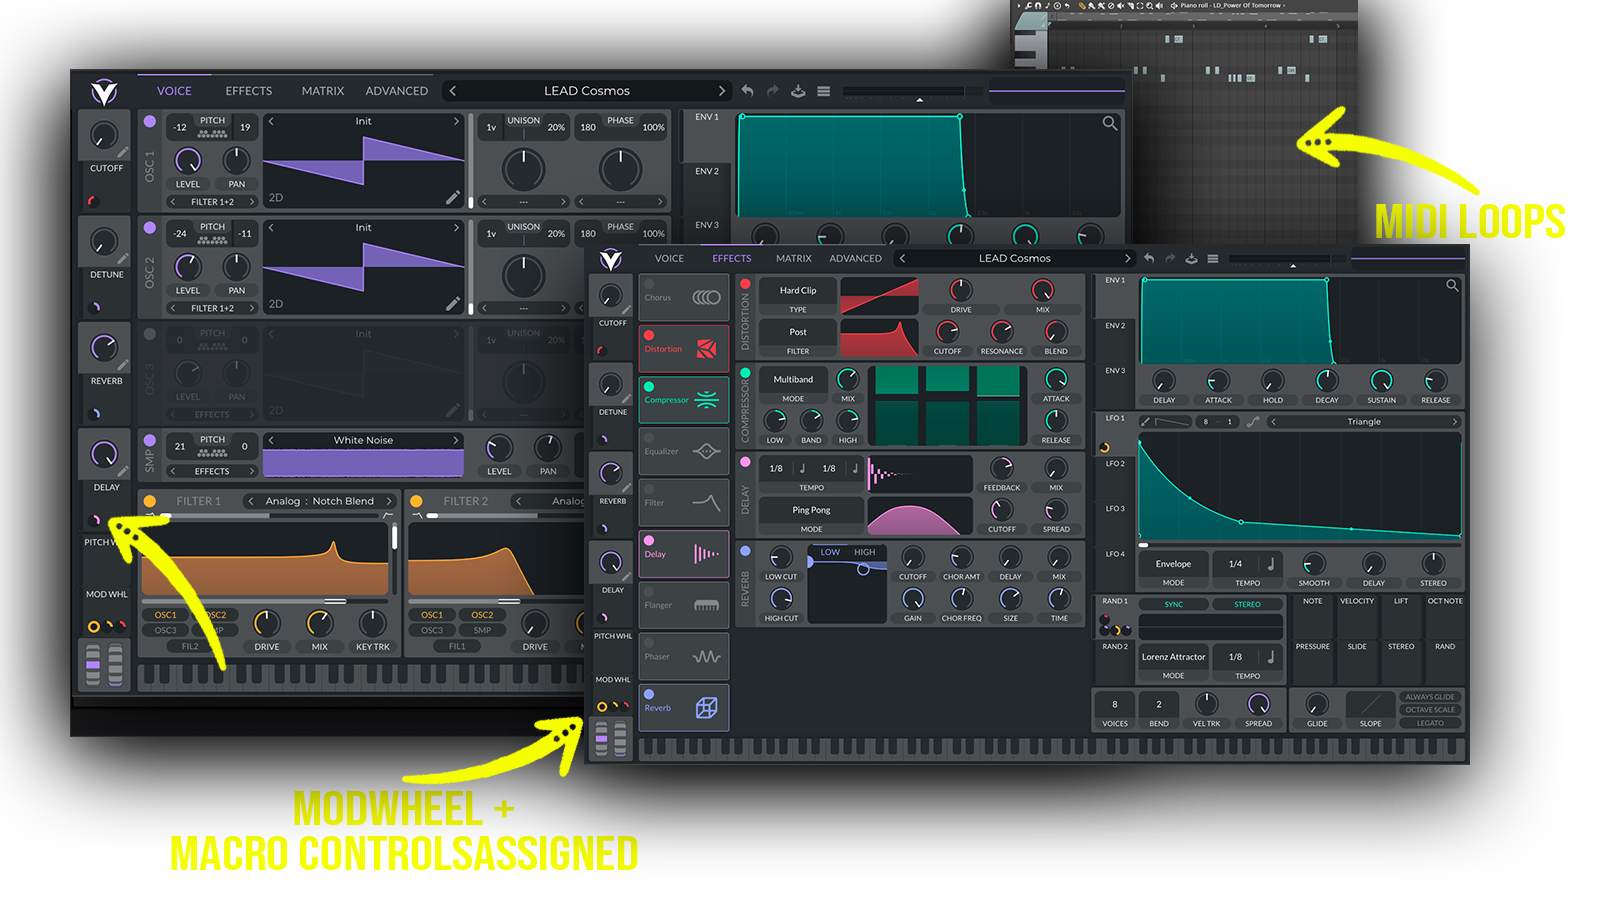Click the envelope magnifier in the back window

[1110, 123]
